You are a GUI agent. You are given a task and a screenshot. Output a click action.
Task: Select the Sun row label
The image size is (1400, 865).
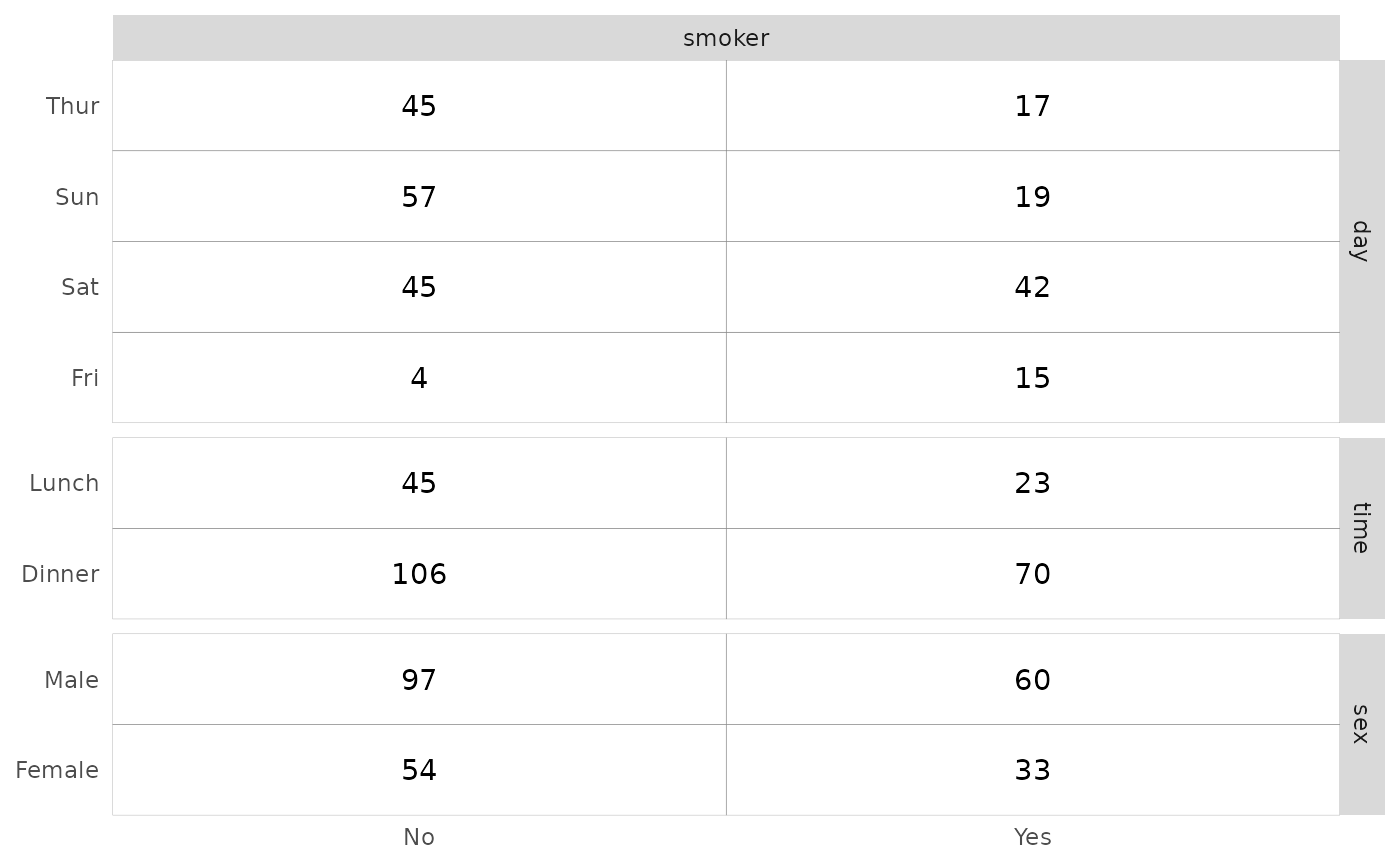(x=77, y=197)
